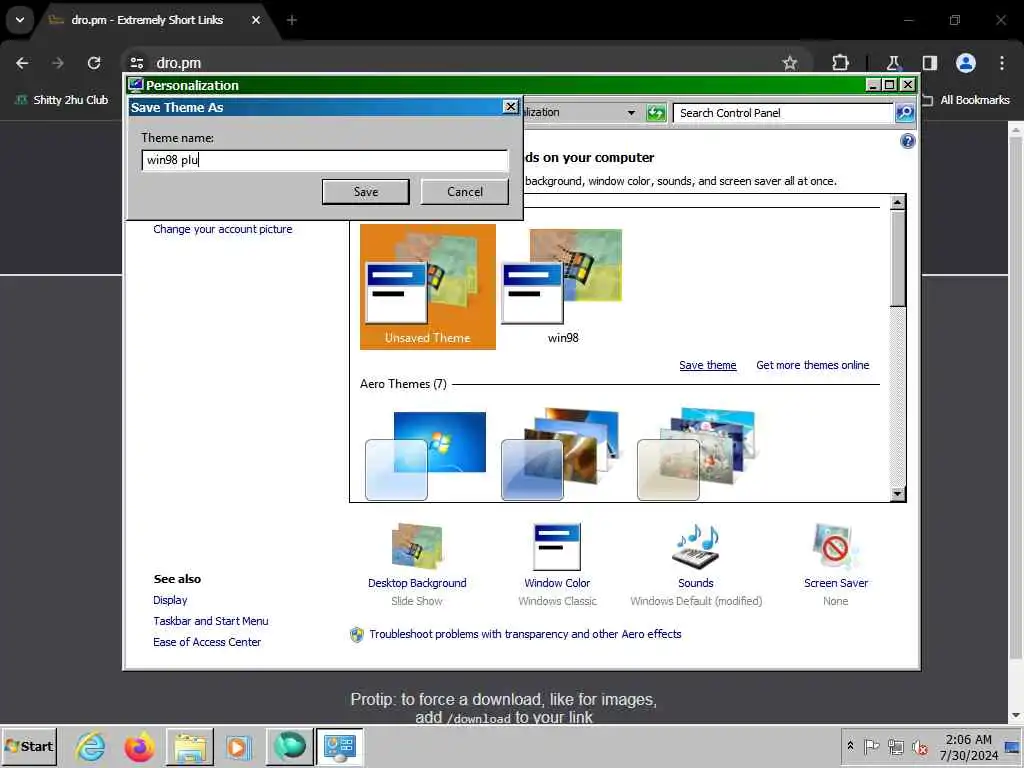The image size is (1024, 768).
Task: Open Get more themes online link
Action: click(812, 365)
